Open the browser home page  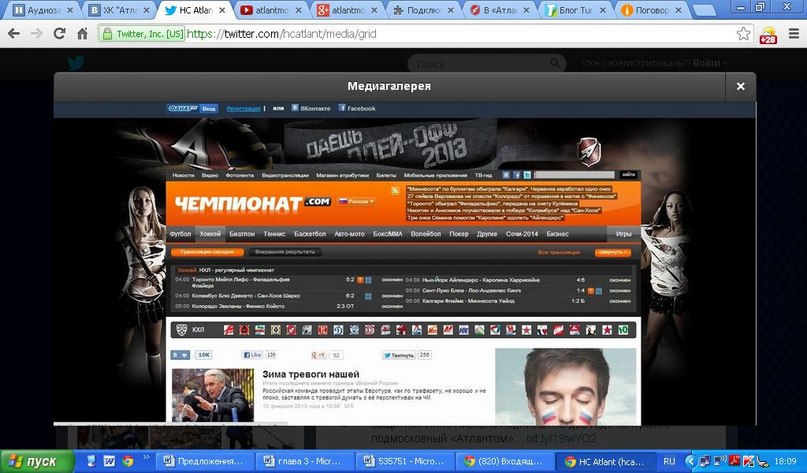click(82, 34)
